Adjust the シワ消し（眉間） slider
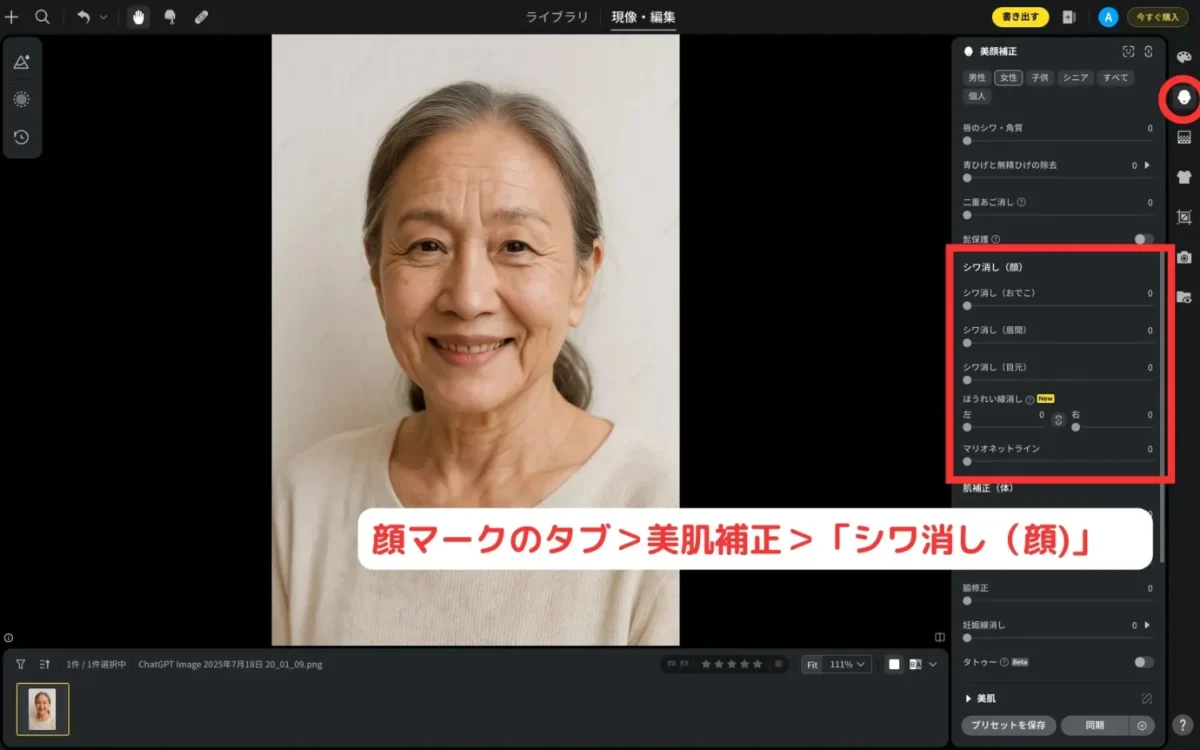Screen dimensions: 1200x750 click(x=1058, y=343)
